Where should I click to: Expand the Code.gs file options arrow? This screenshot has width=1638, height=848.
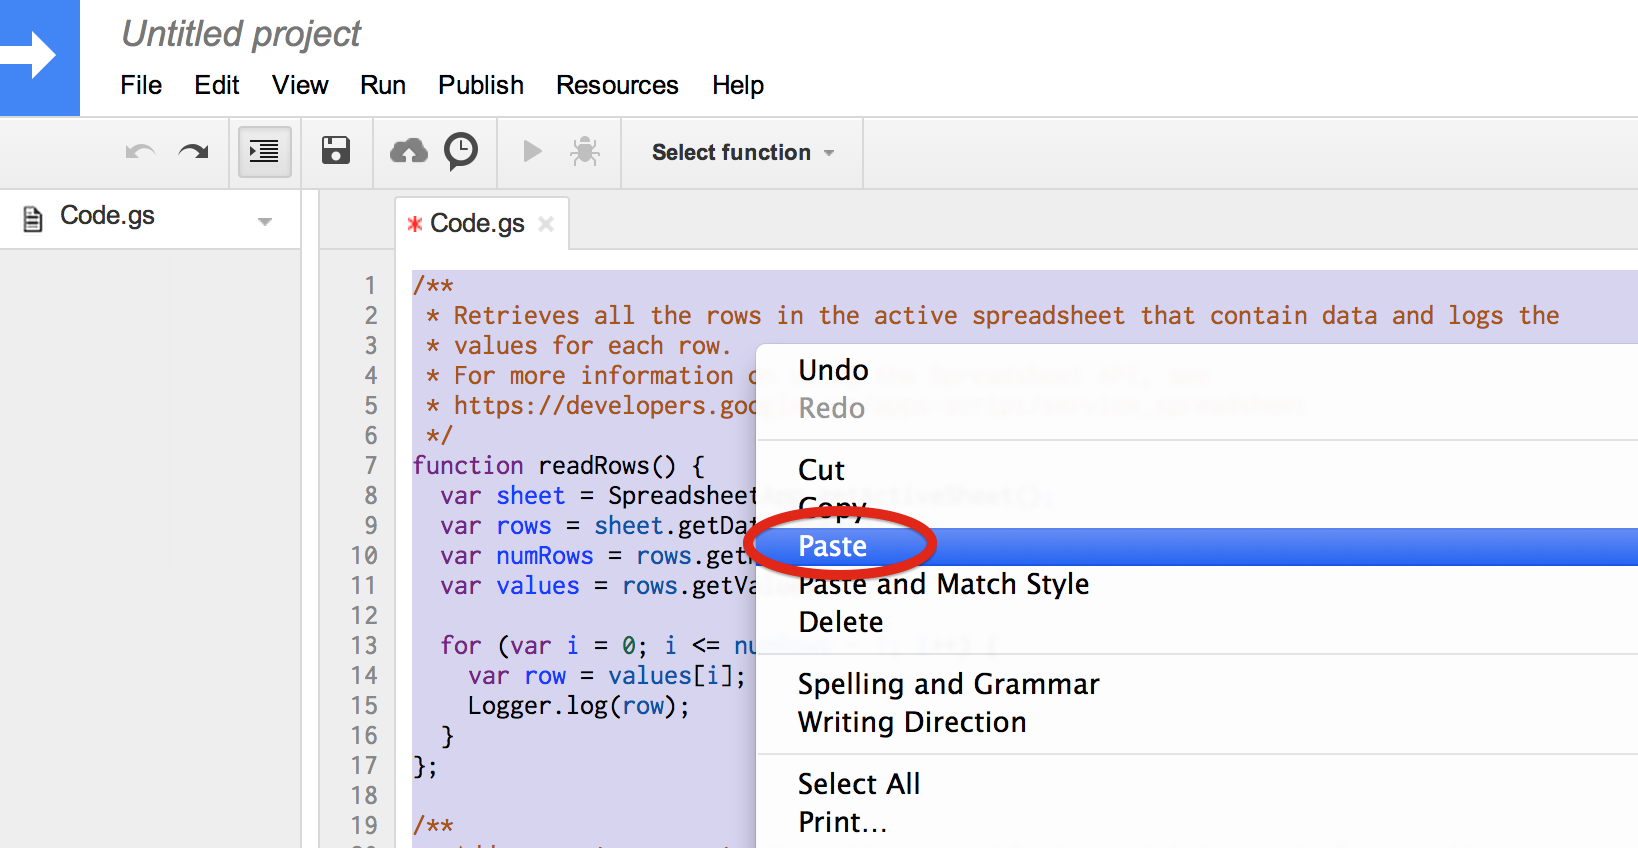(x=265, y=221)
